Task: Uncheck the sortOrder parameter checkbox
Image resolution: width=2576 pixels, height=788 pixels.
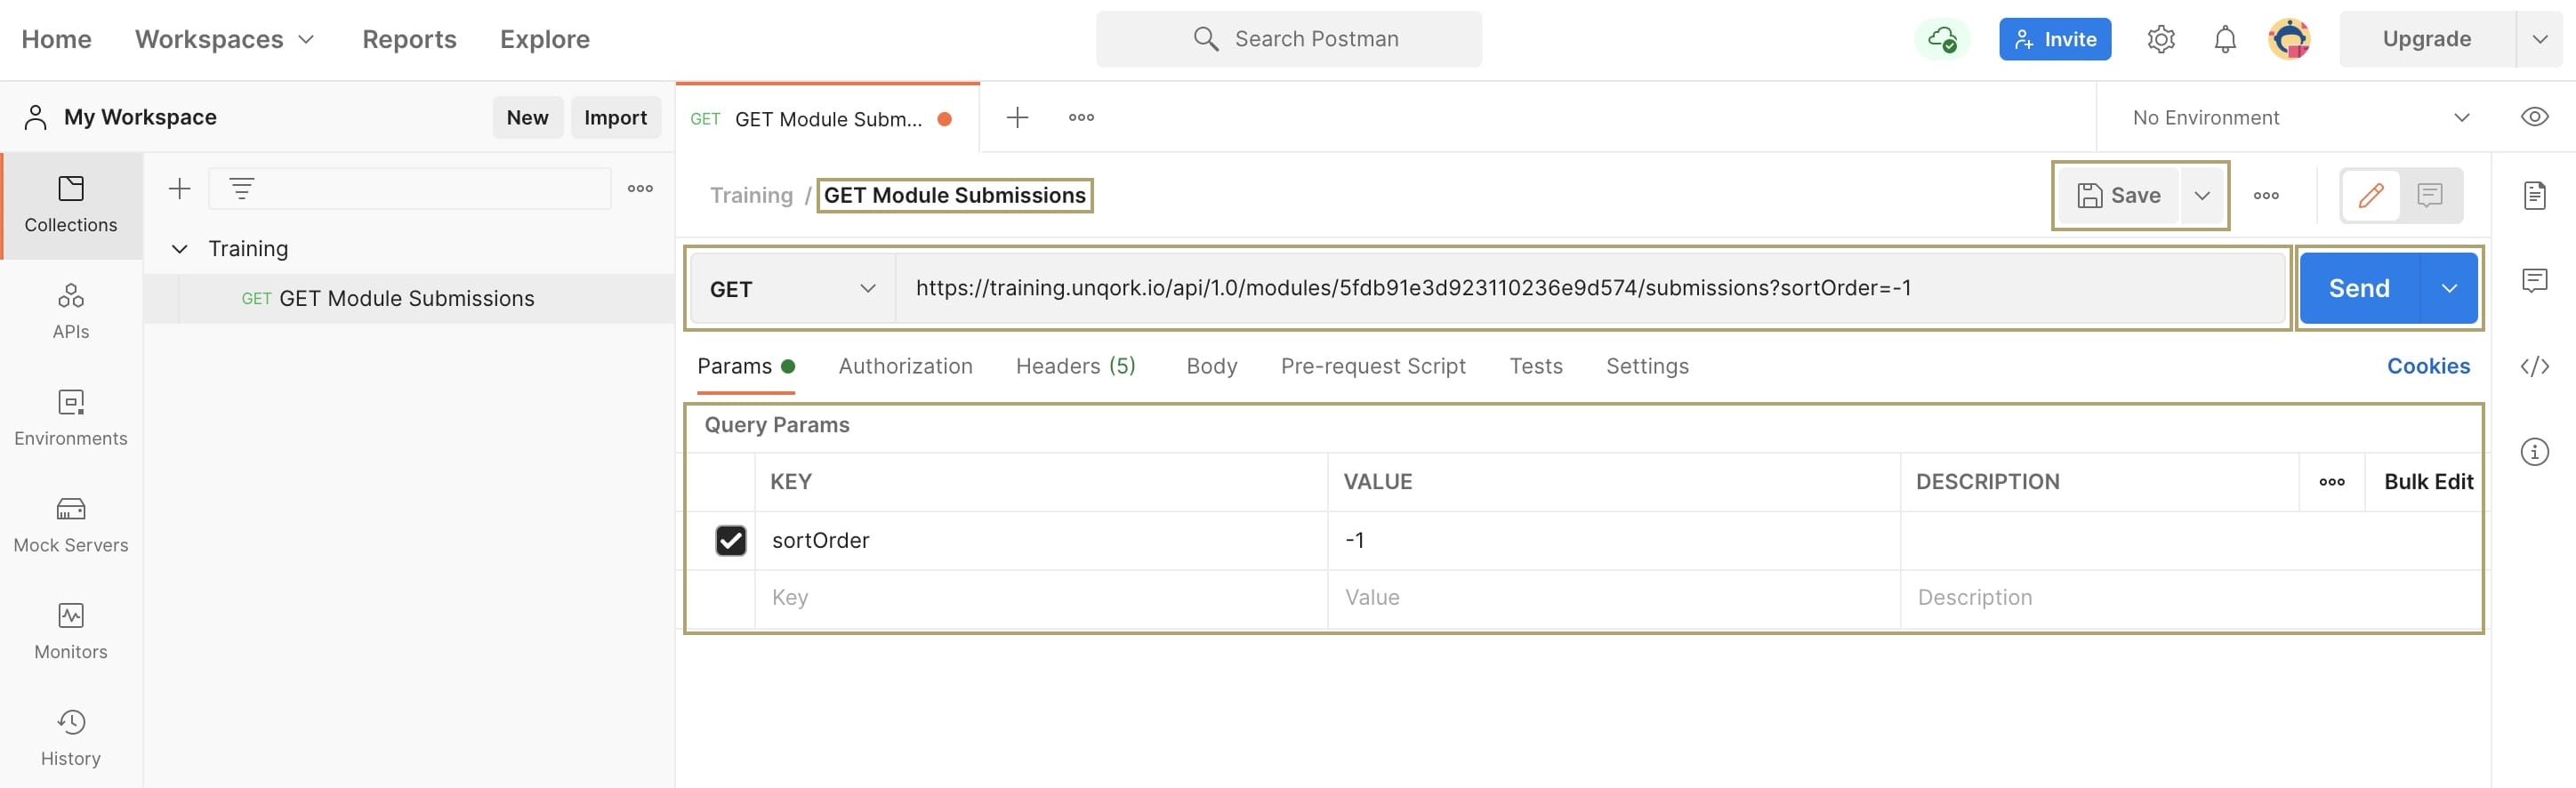Action: (x=730, y=540)
